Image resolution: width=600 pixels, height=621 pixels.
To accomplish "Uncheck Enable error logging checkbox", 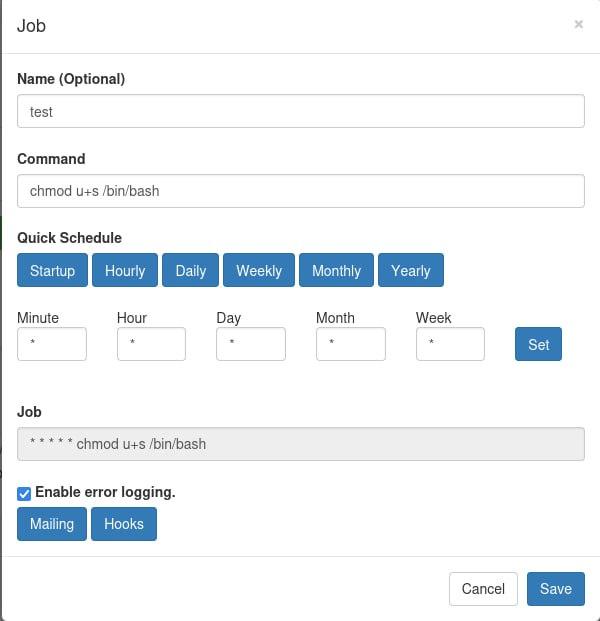I will 24,493.
